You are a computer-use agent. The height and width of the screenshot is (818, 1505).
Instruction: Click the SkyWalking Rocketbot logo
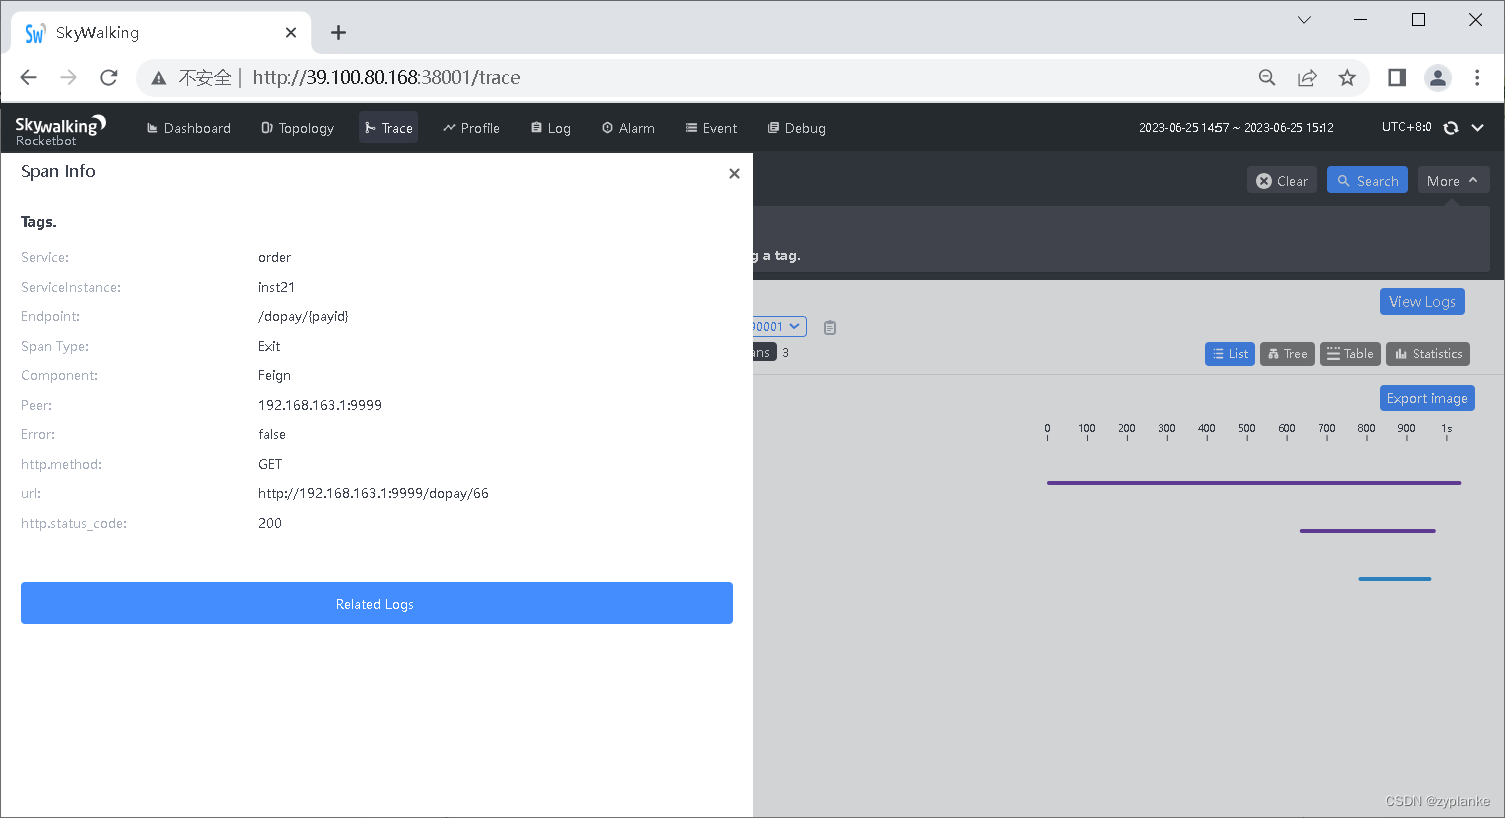click(60, 127)
